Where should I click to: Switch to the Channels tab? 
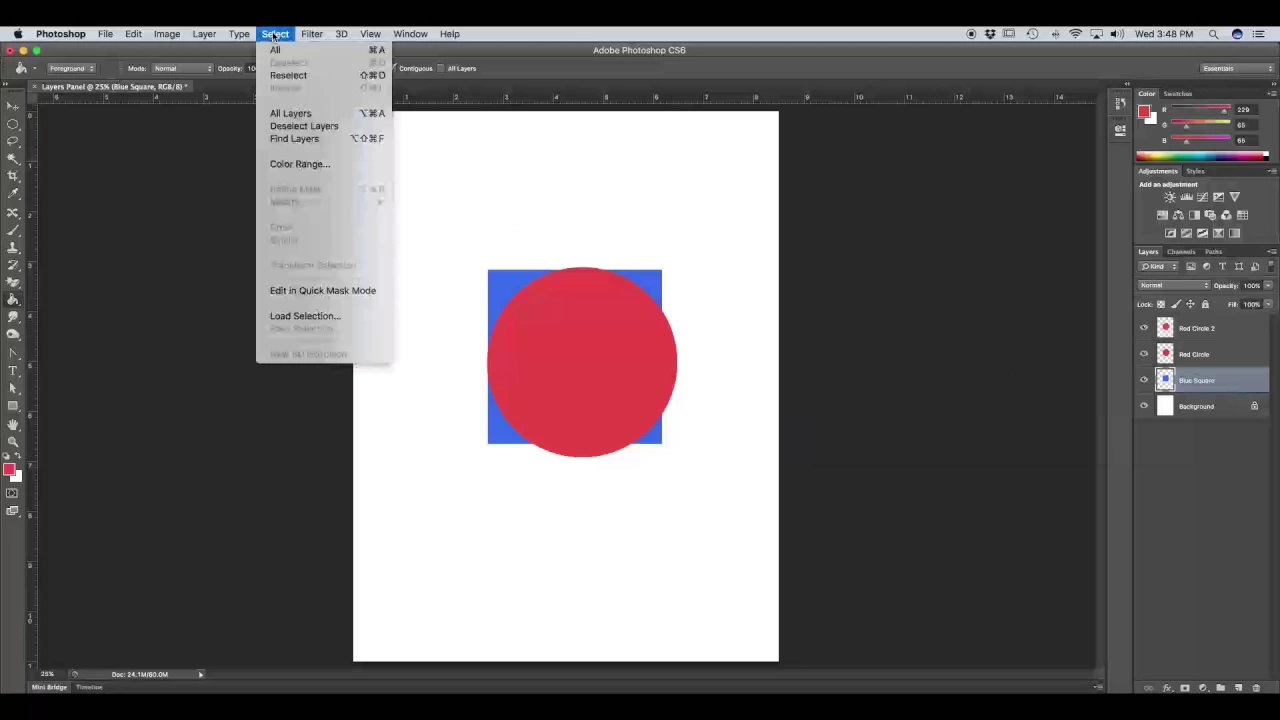1181,252
